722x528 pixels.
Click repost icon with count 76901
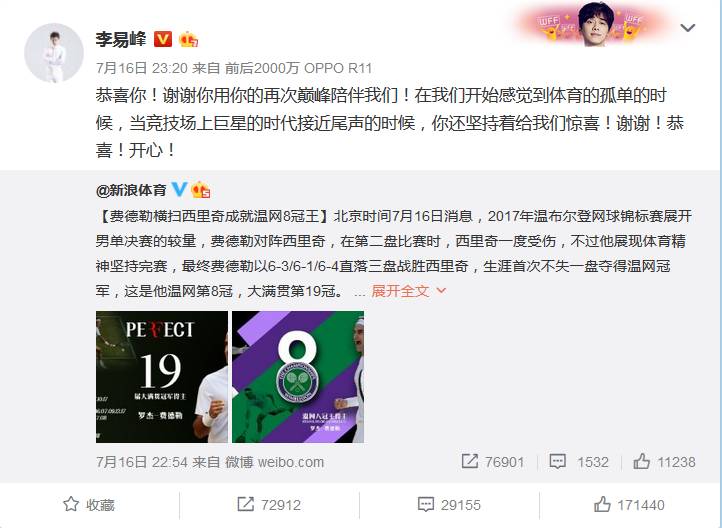493,461
